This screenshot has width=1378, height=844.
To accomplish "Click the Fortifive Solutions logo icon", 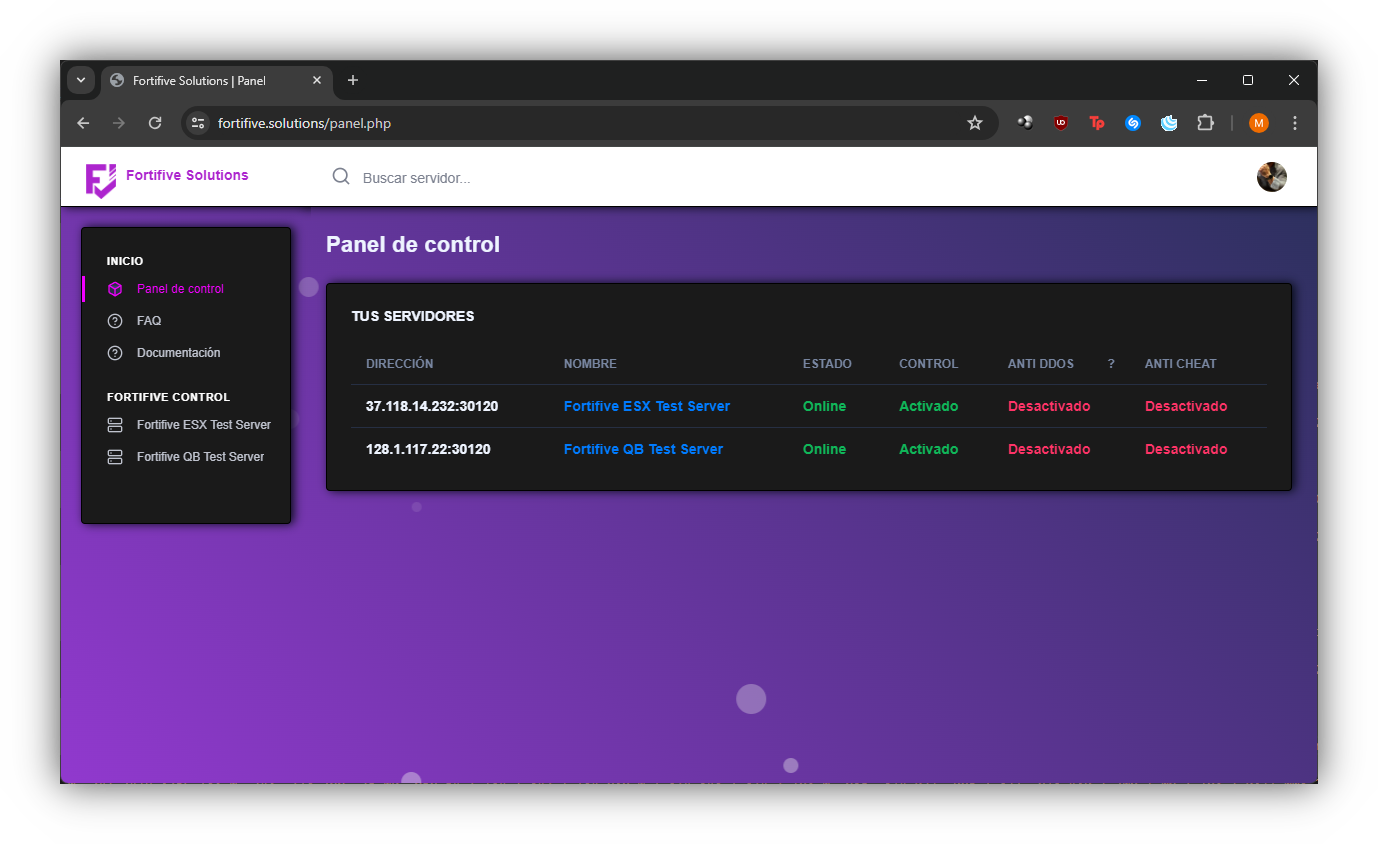I will click(101, 180).
